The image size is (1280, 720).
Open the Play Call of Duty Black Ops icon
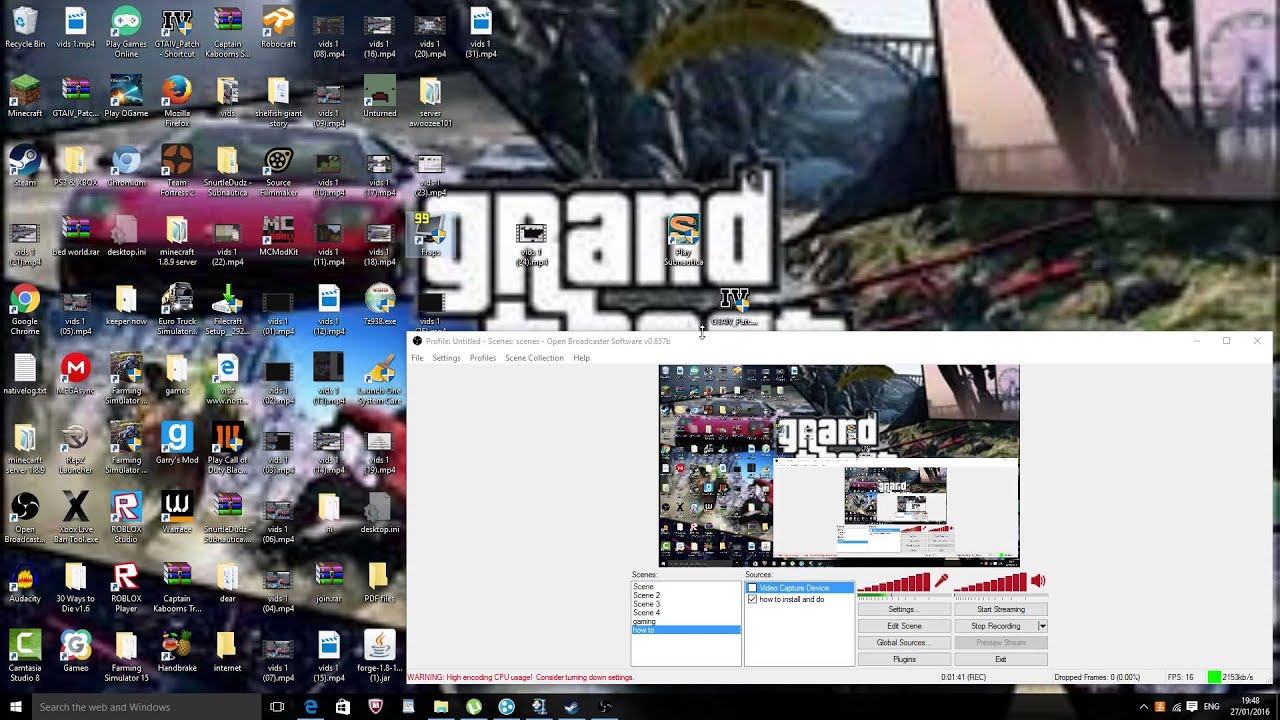click(228, 448)
